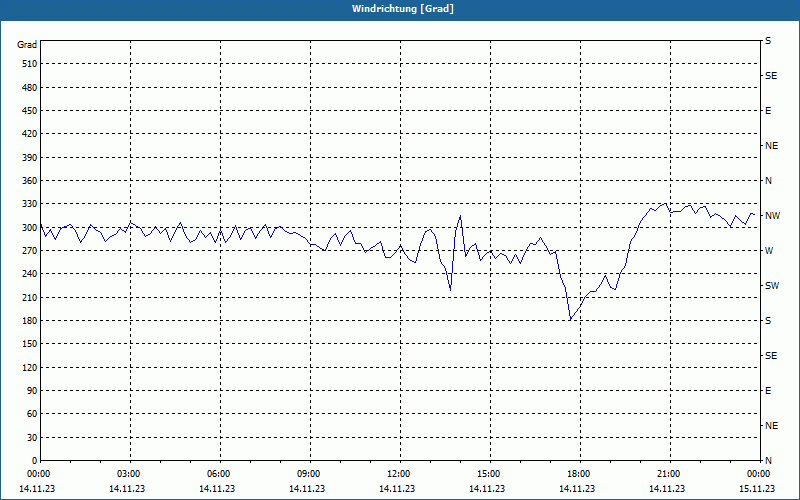Click the 510 value on the degree axis
Image resolution: width=800 pixels, height=500 pixels.
click(x=30, y=64)
